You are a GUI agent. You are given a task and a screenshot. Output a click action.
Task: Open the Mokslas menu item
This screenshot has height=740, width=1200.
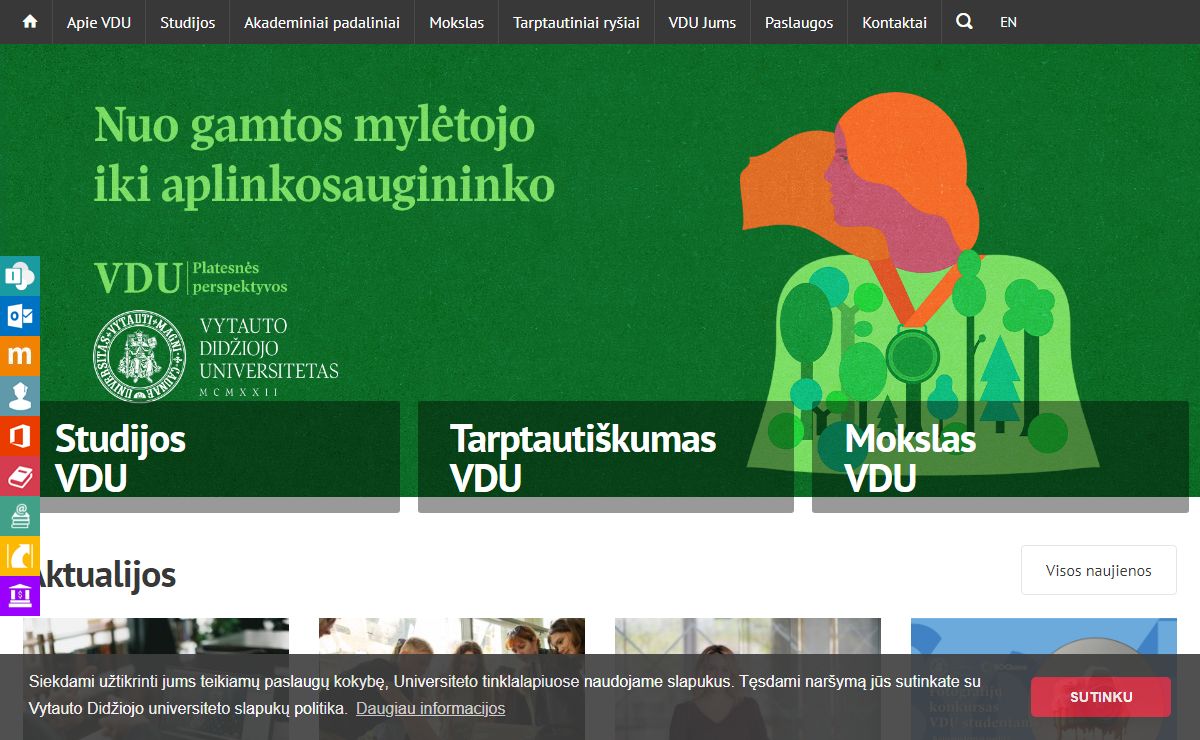tap(457, 22)
